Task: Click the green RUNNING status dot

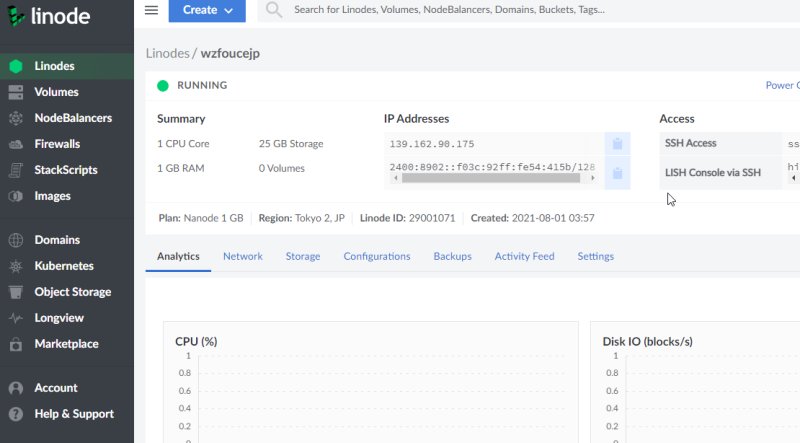Action: tap(163, 86)
